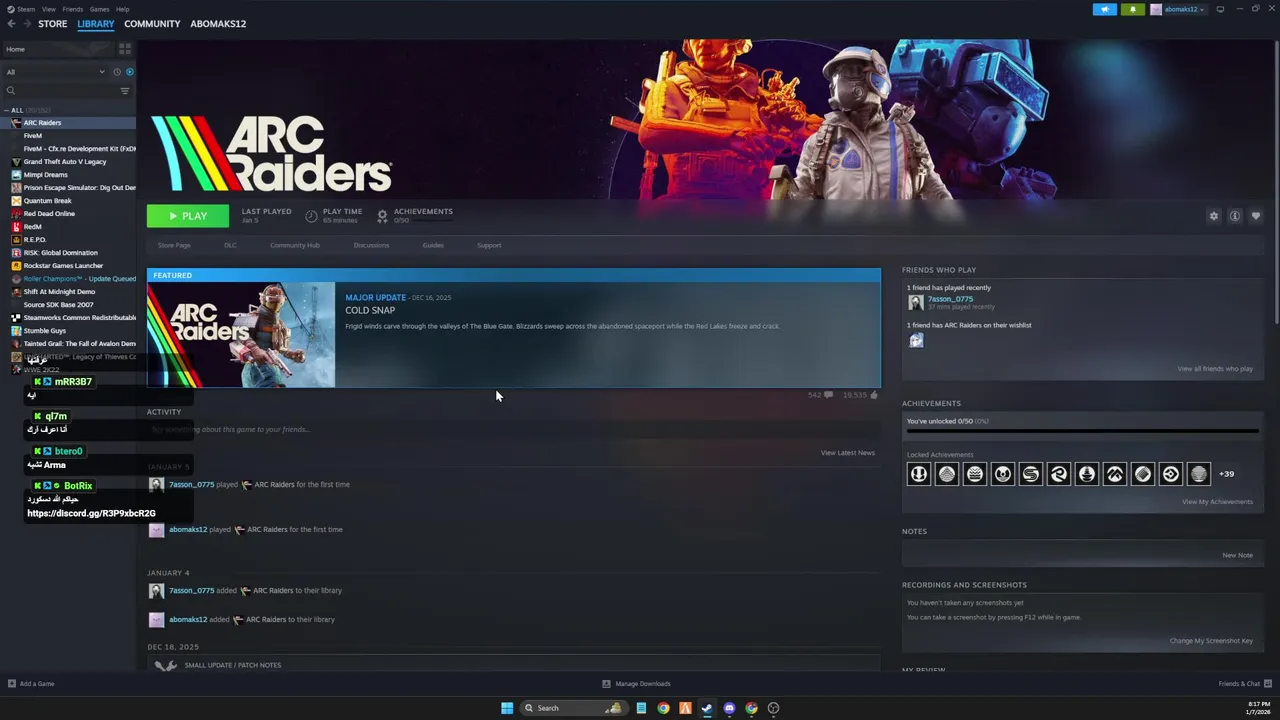Open the Guides link
This screenshot has width=1280, height=720.
click(433, 245)
